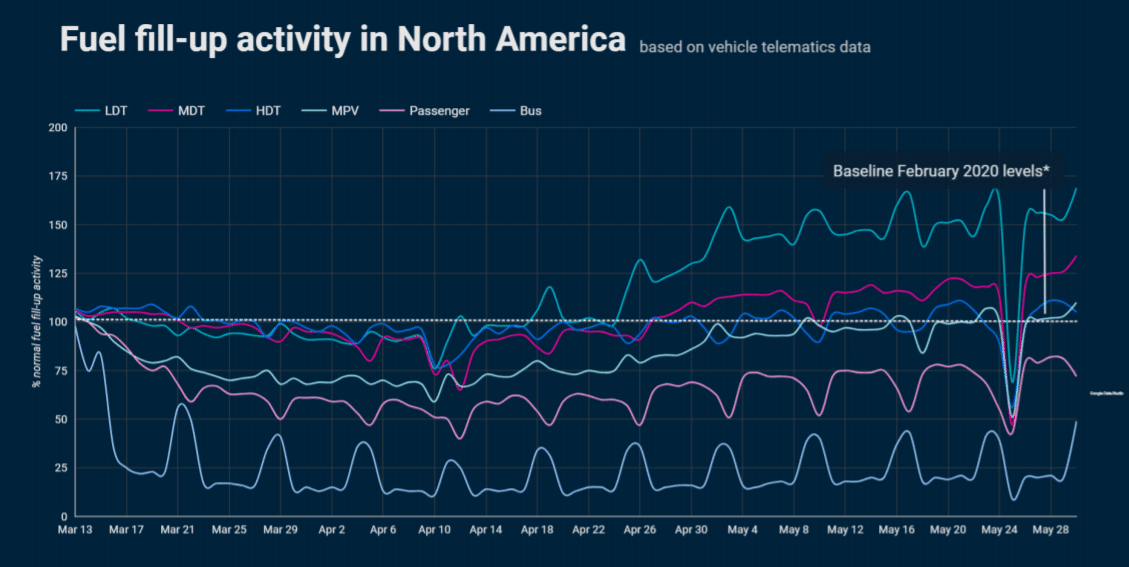
Task: Click the 100 y-axis tick label
Action: point(58,322)
